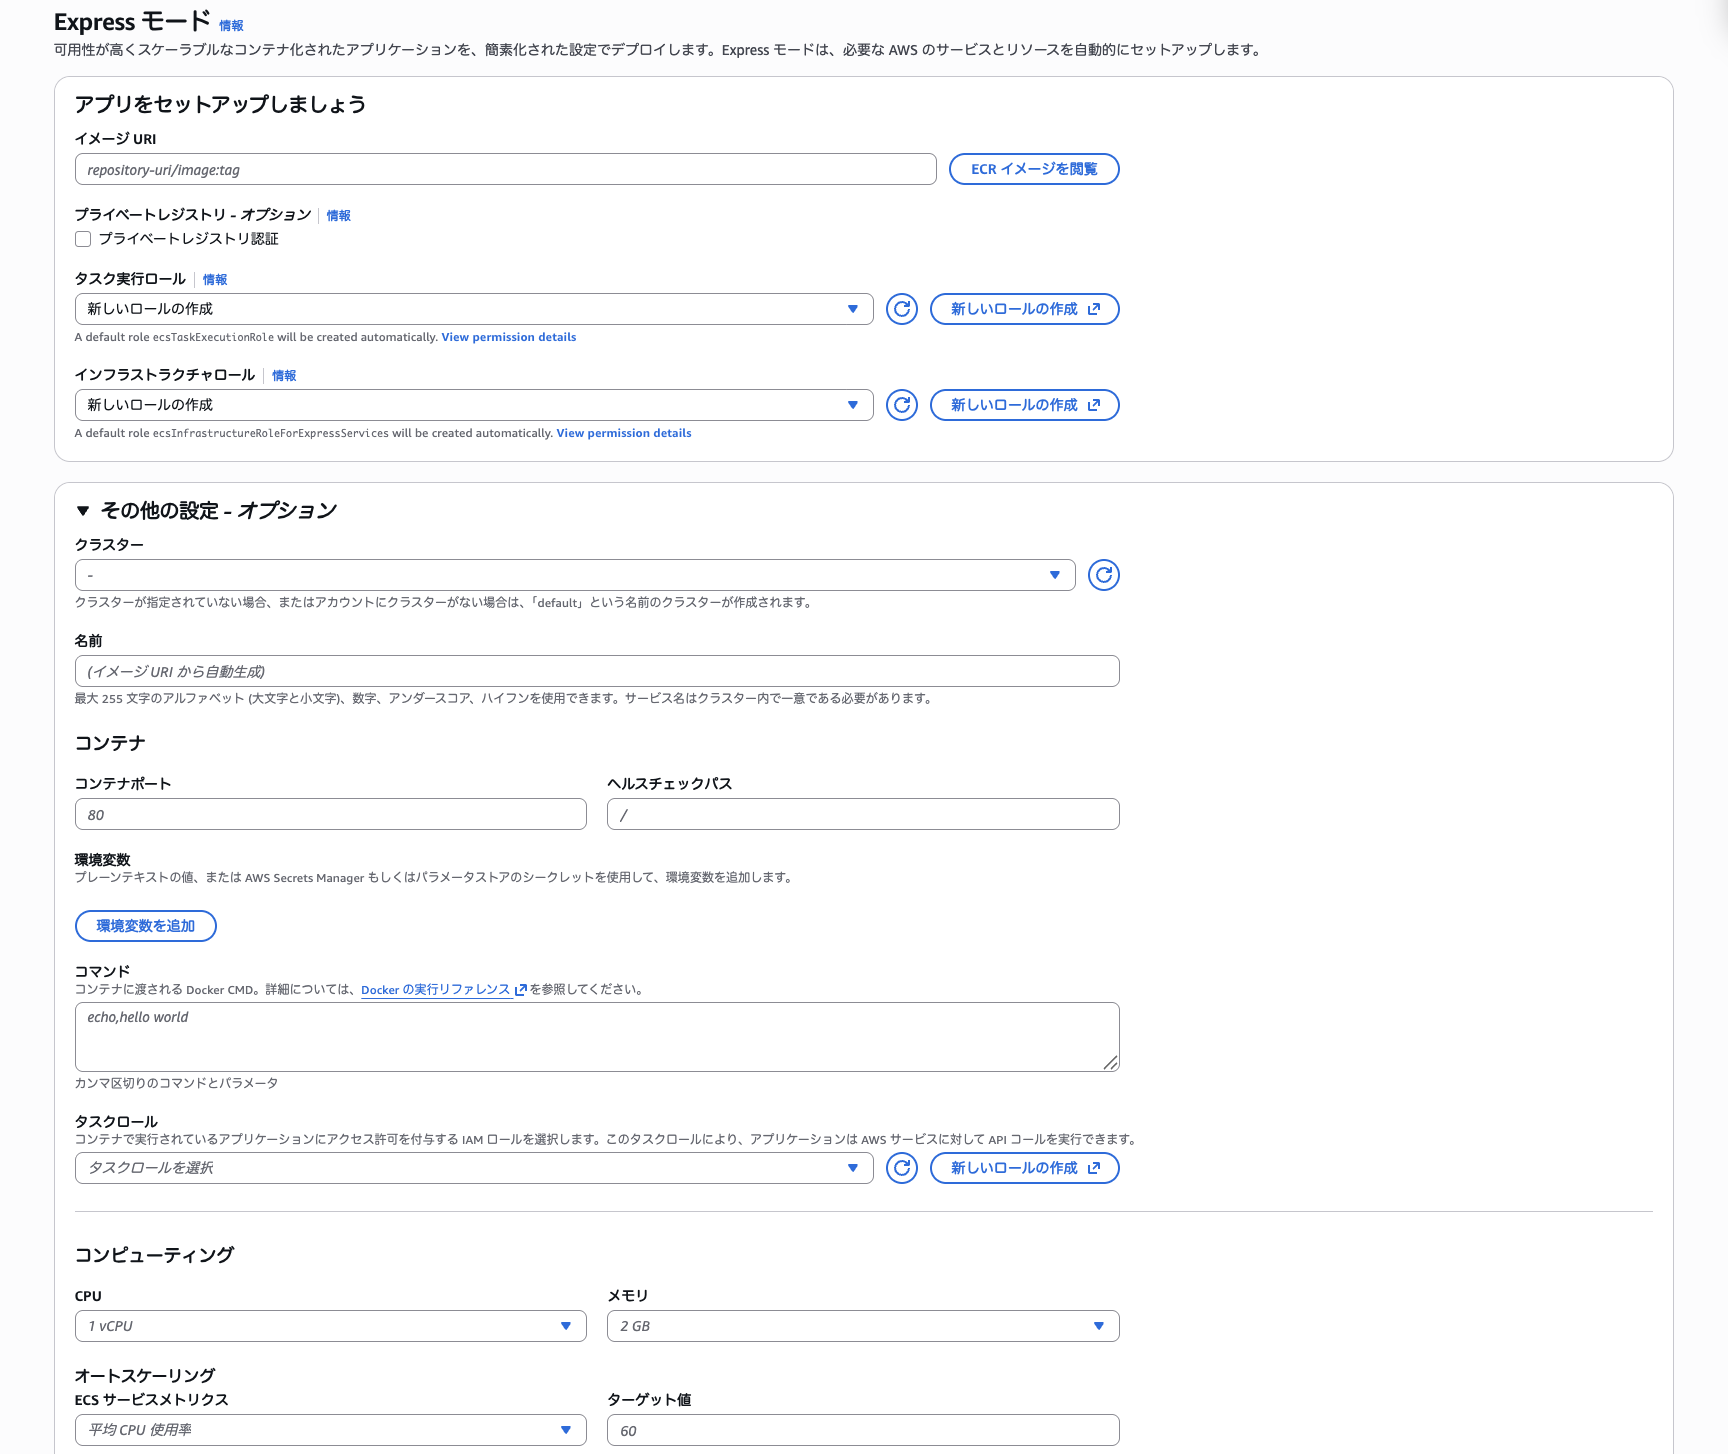This screenshot has height=1454, width=1728.
Task: Click the external-link icon on Docker の実行リファレンス
Action: pos(520,989)
